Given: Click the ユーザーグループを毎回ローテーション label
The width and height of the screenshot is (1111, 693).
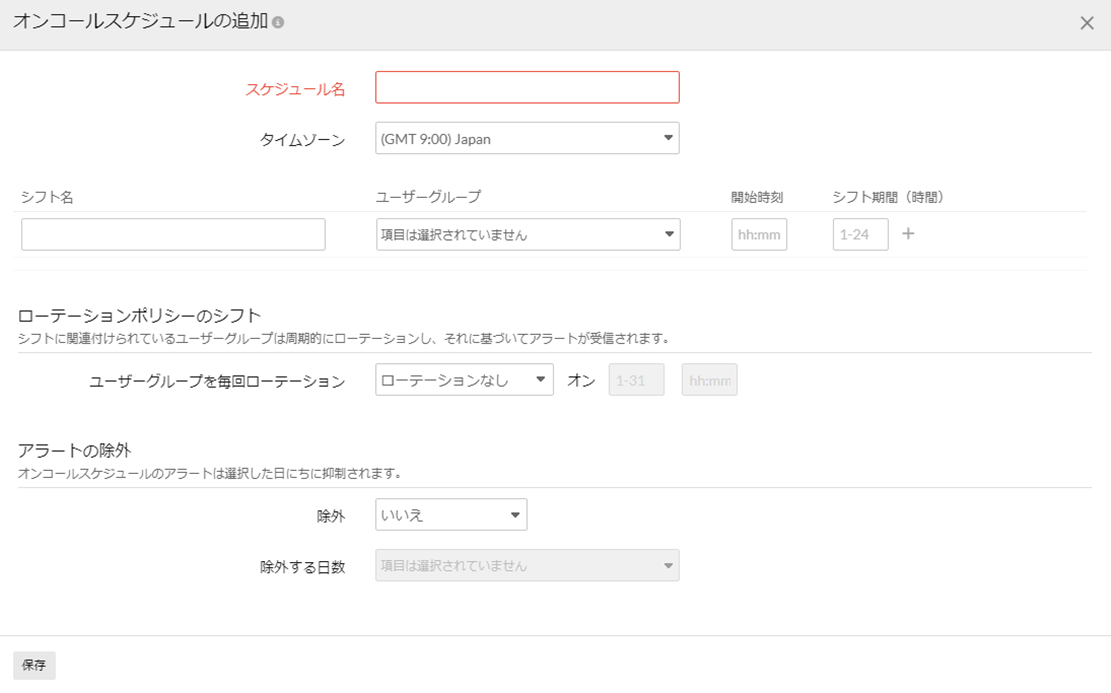Looking at the screenshot, I should click(217, 381).
